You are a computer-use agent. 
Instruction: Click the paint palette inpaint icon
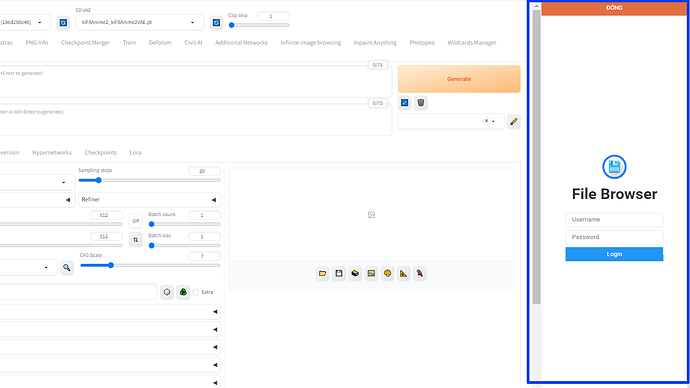pyautogui.click(x=388, y=274)
